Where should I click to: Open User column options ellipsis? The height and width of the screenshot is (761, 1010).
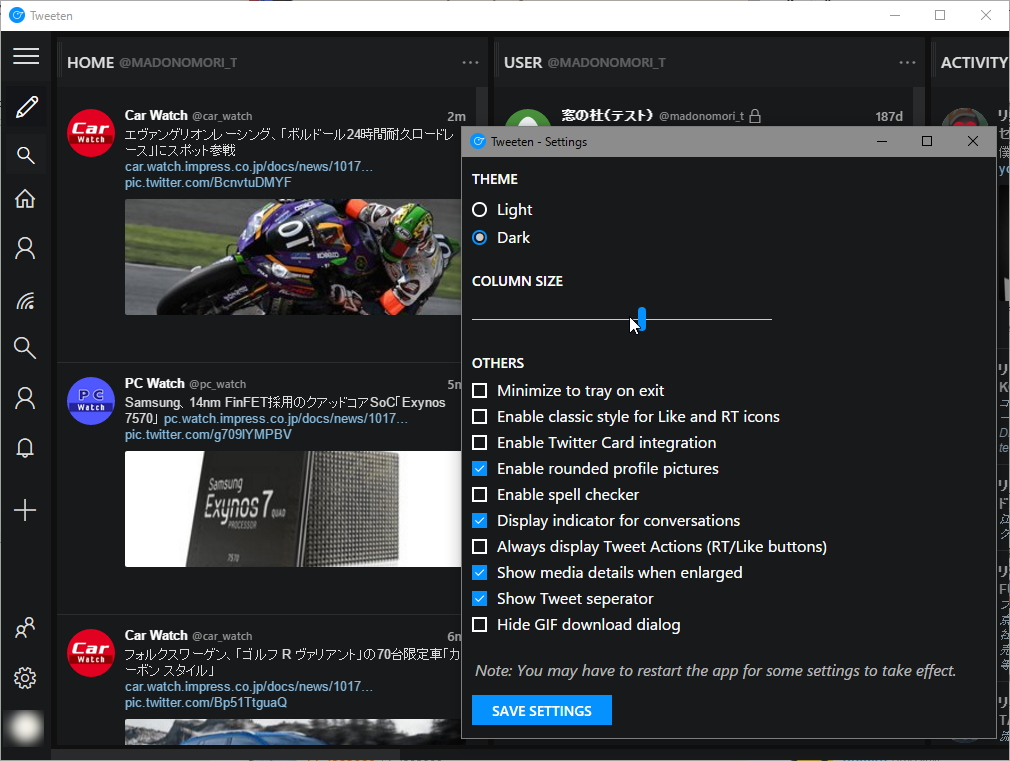click(x=907, y=63)
